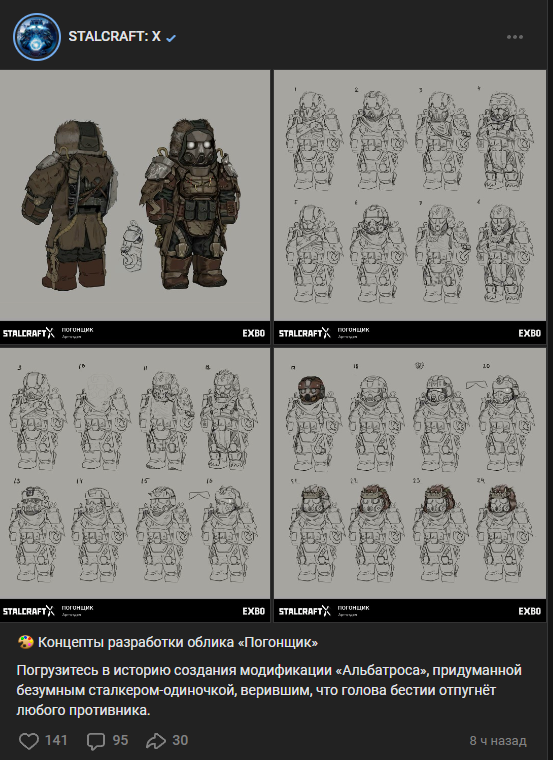Click the blue verified checkmark badge

171,38
